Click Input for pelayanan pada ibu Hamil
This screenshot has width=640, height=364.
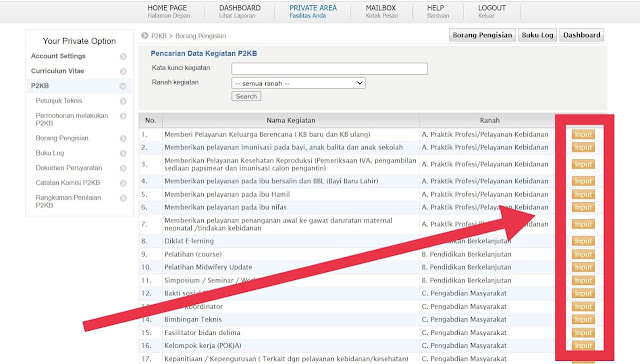[x=583, y=194]
